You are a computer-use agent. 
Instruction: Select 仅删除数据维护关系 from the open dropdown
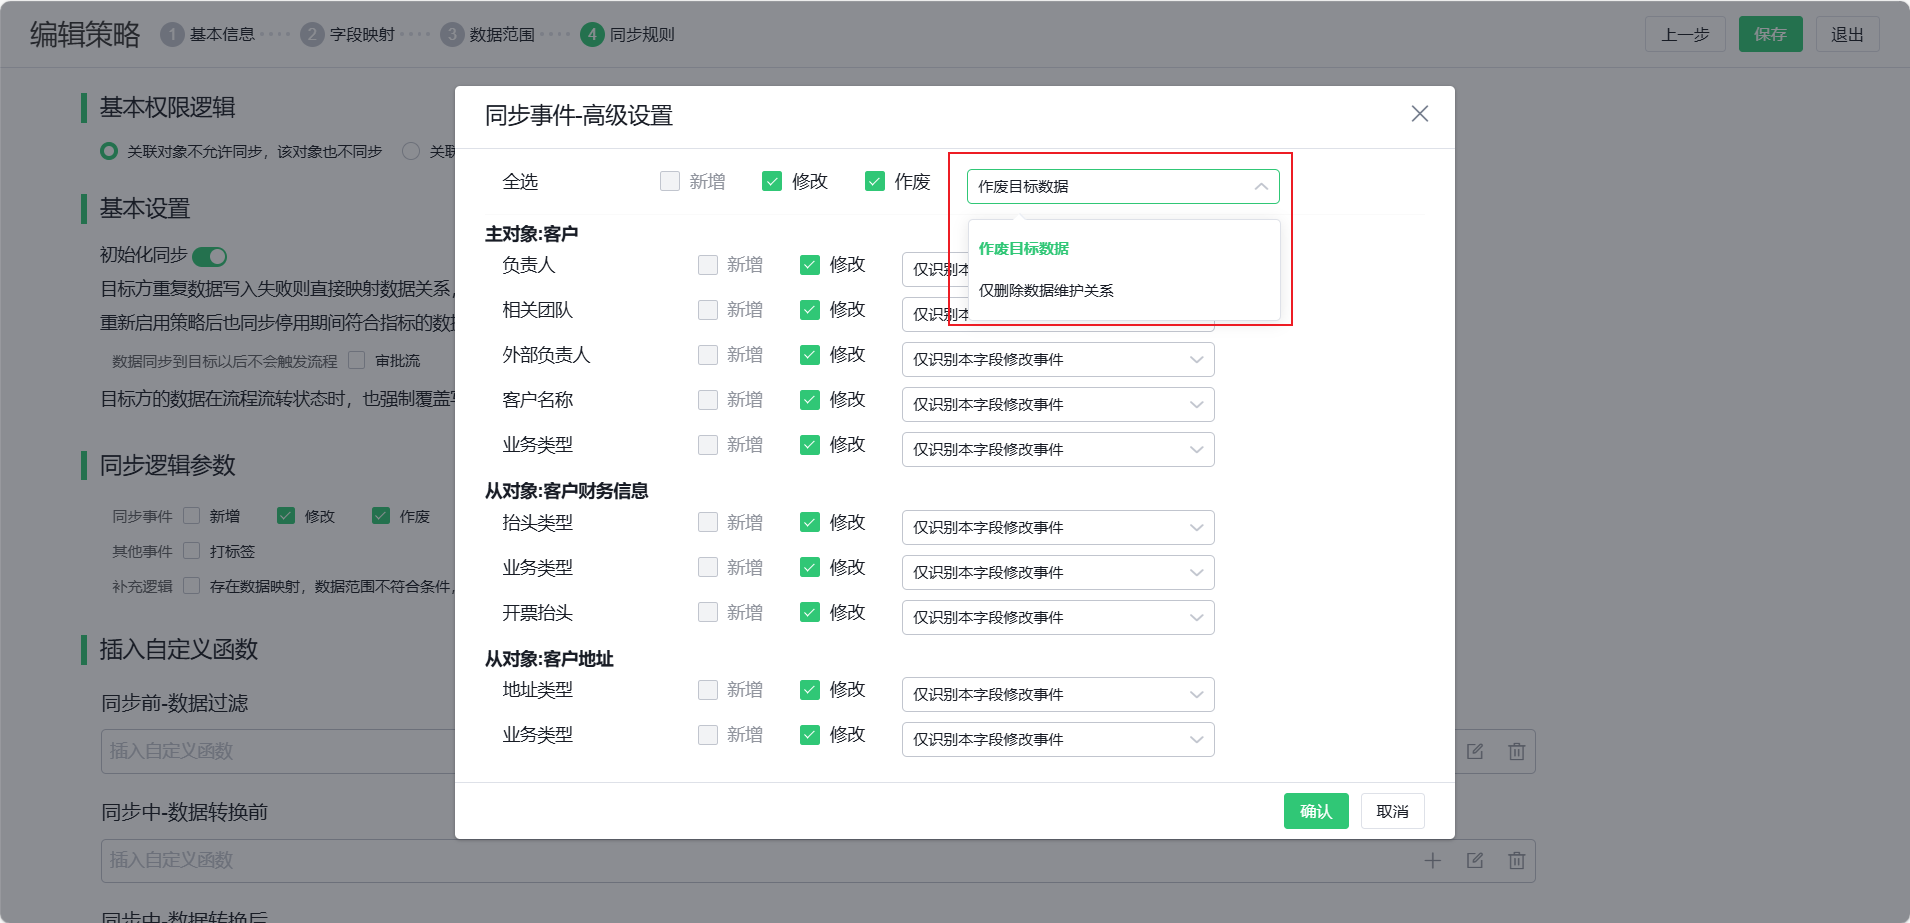click(1046, 290)
